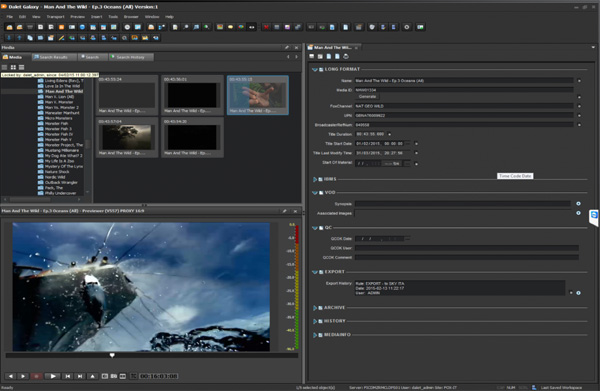The width and height of the screenshot is (600, 391).
Task: Select the Outback Wrangler folder
Action: pos(57,182)
